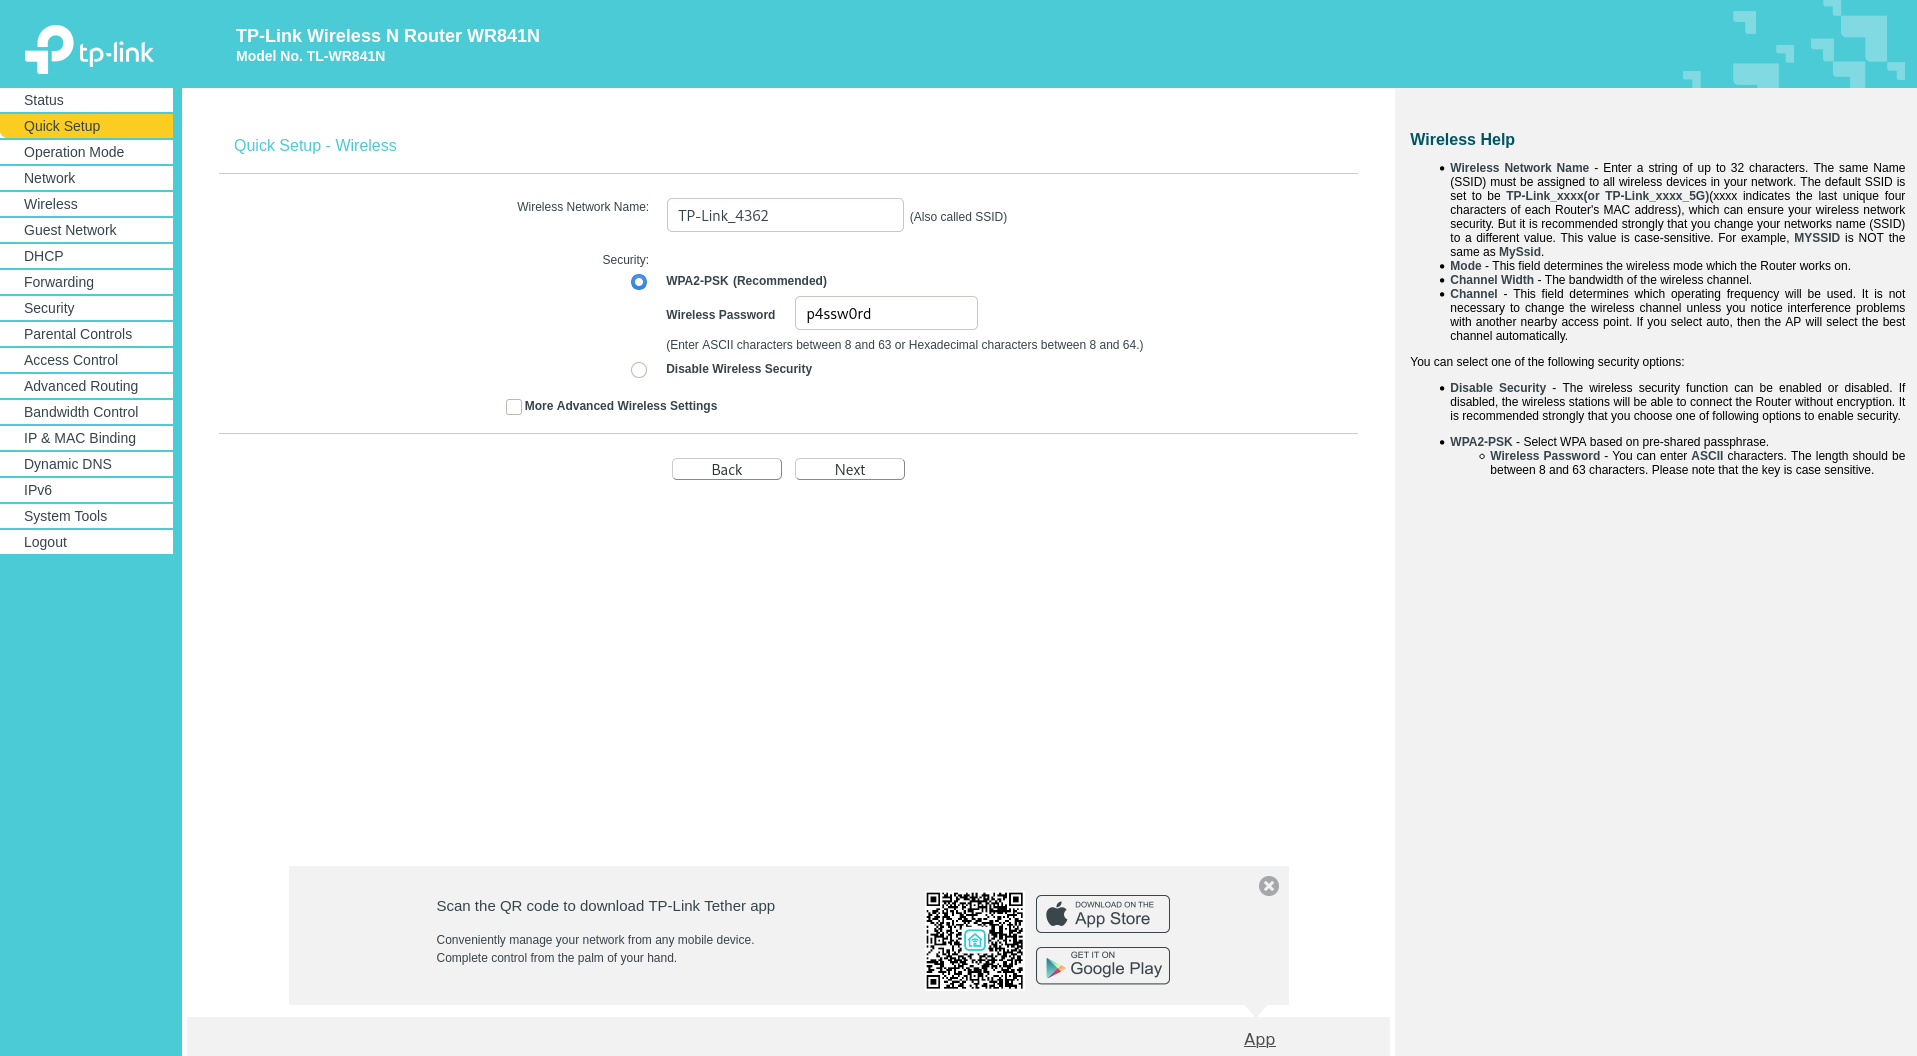The height and width of the screenshot is (1056, 1917).
Task: Open Parental Controls menu
Action: [87, 334]
